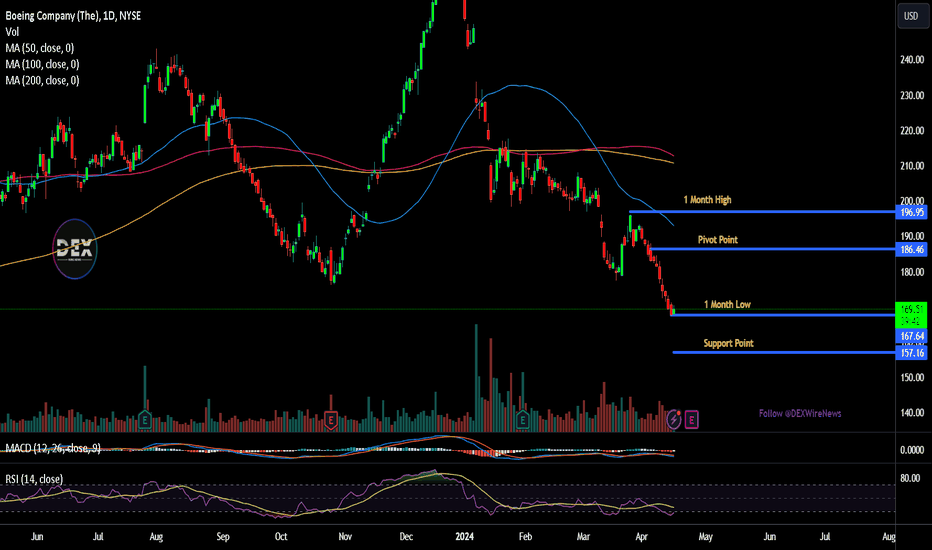Click the 167.64 price tag
The width and height of the screenshot is (932, 550).
[x=912, y=337]
